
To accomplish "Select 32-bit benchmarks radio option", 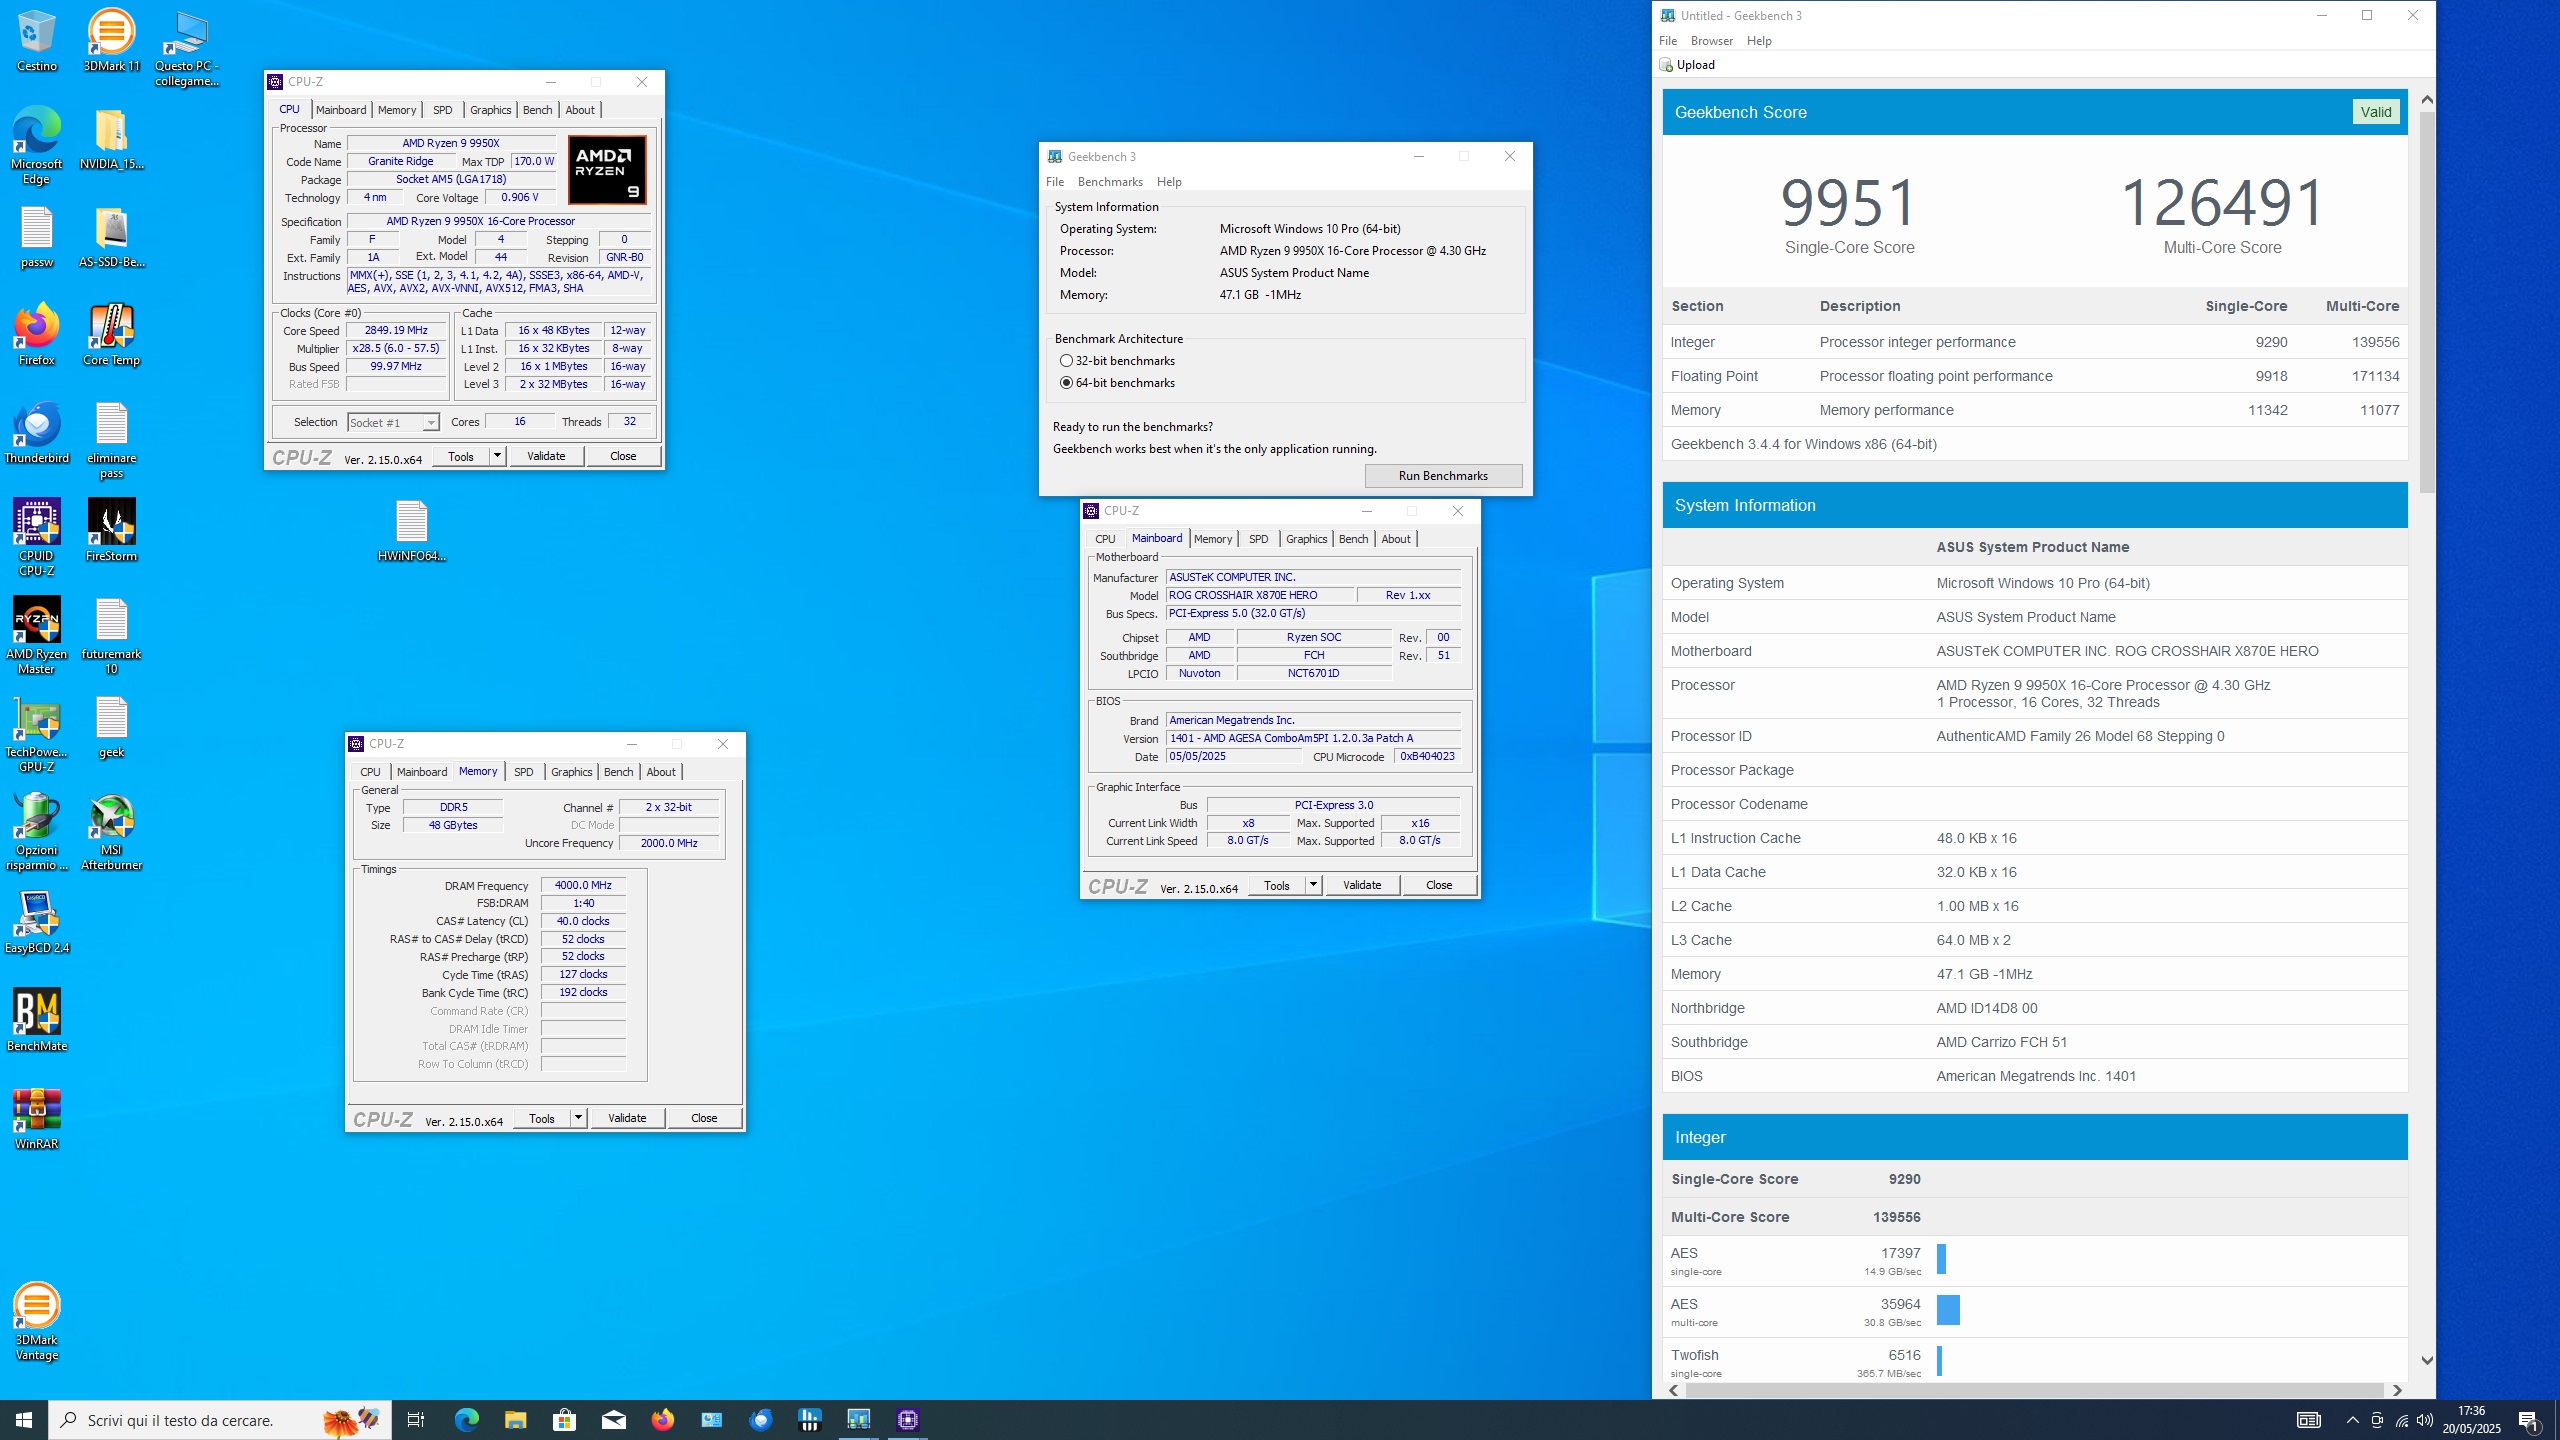I will pos(1066,361).
